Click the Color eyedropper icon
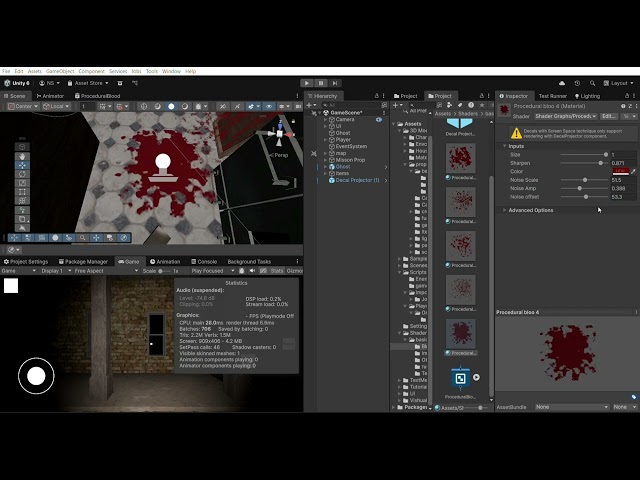The image size is (640, 480). 633,171
